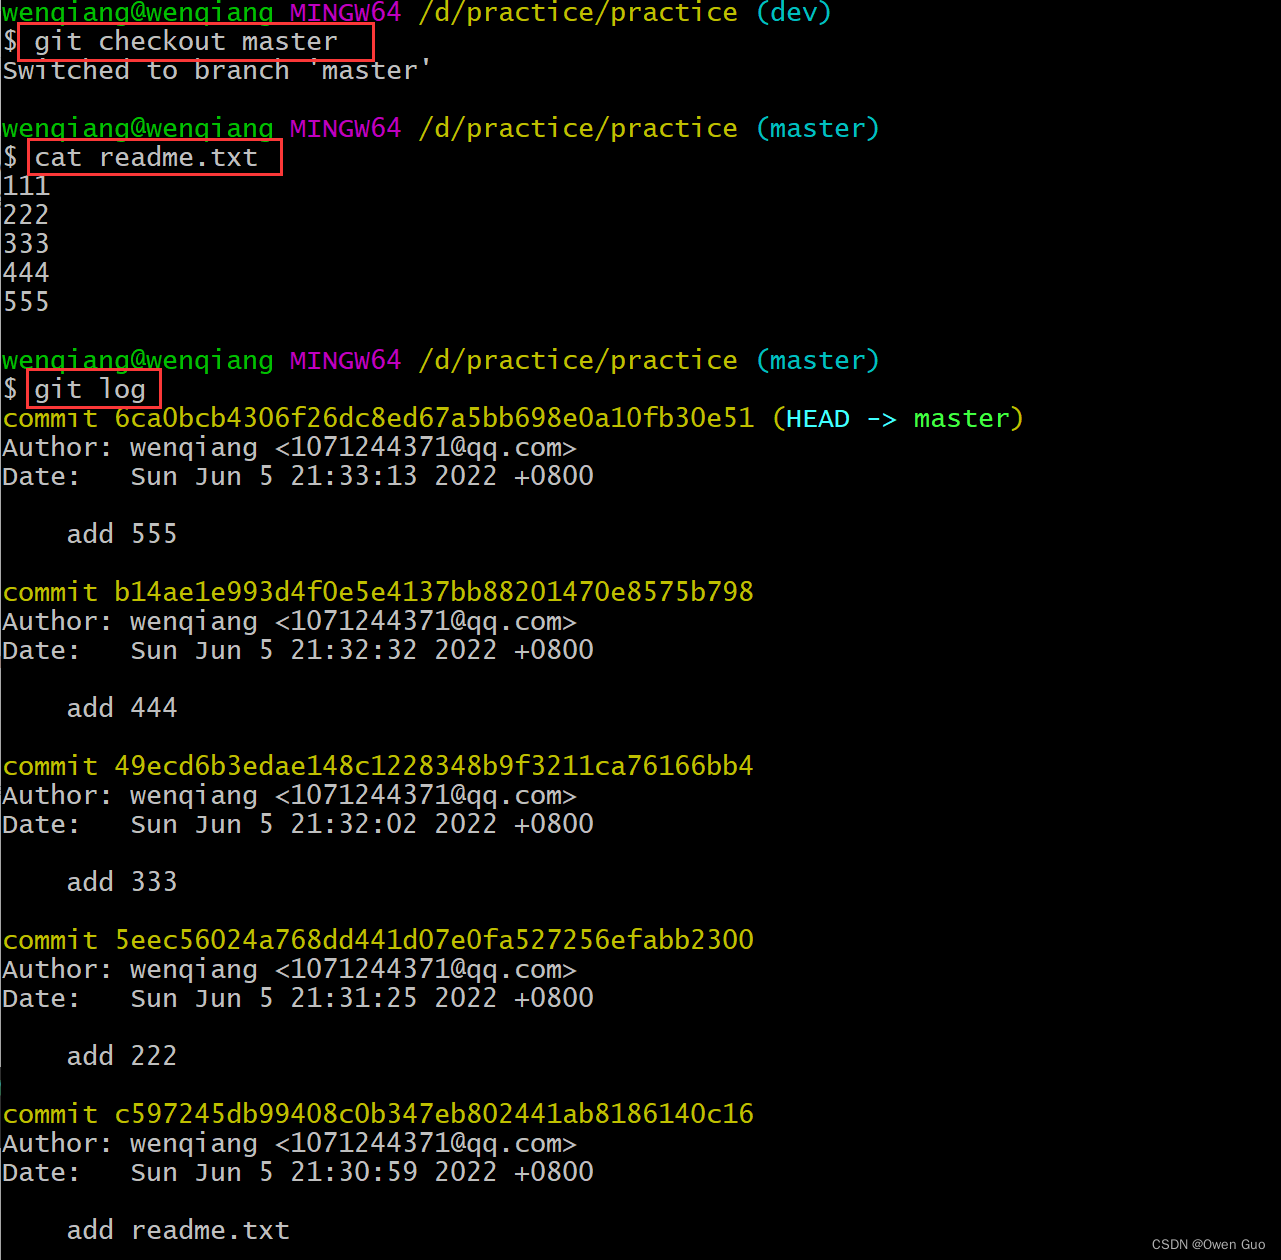Click the 'git log' command
Screen dimensions: 1281x1260
click(x=90, y=390)
